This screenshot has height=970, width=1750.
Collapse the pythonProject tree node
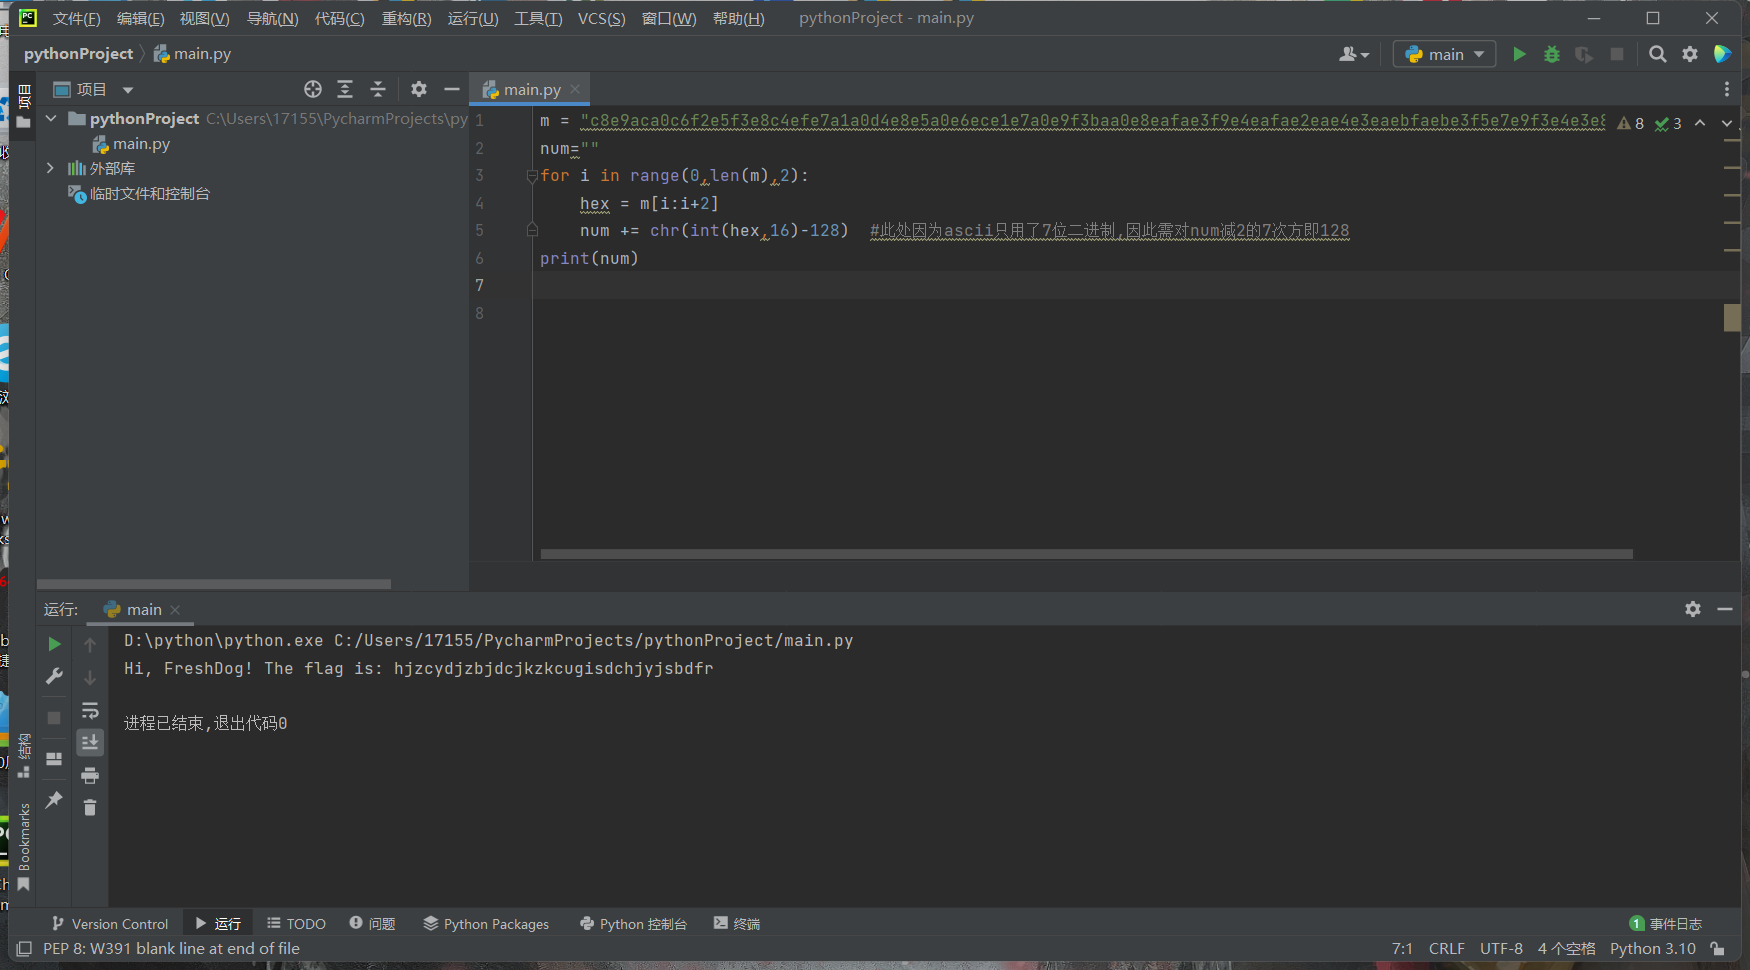[x=51, y=118]
